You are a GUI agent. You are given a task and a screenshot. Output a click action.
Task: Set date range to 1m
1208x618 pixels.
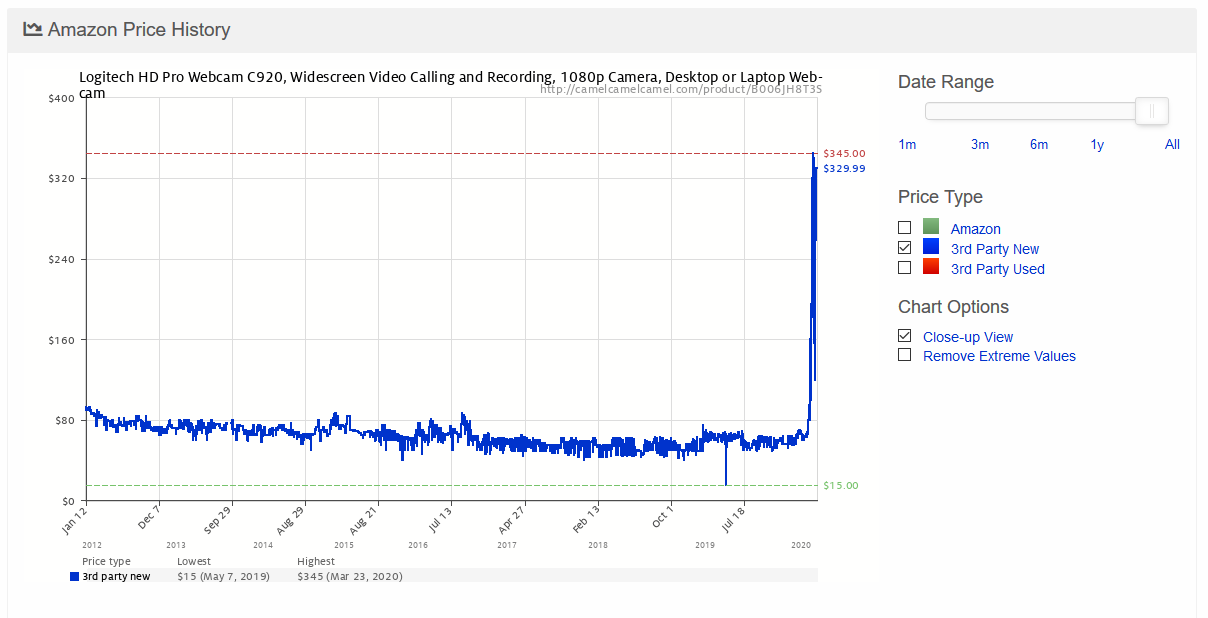point(907,144)
